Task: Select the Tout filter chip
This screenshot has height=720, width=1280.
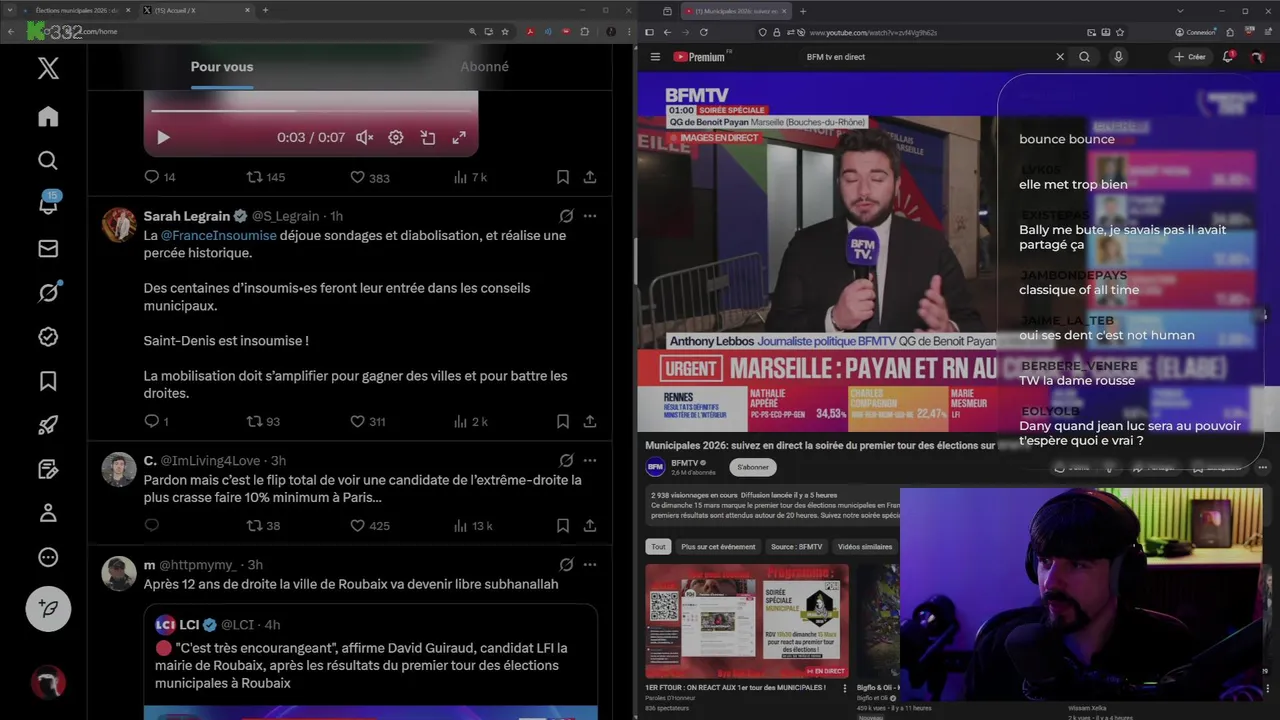Action: [x=658, y=547]
